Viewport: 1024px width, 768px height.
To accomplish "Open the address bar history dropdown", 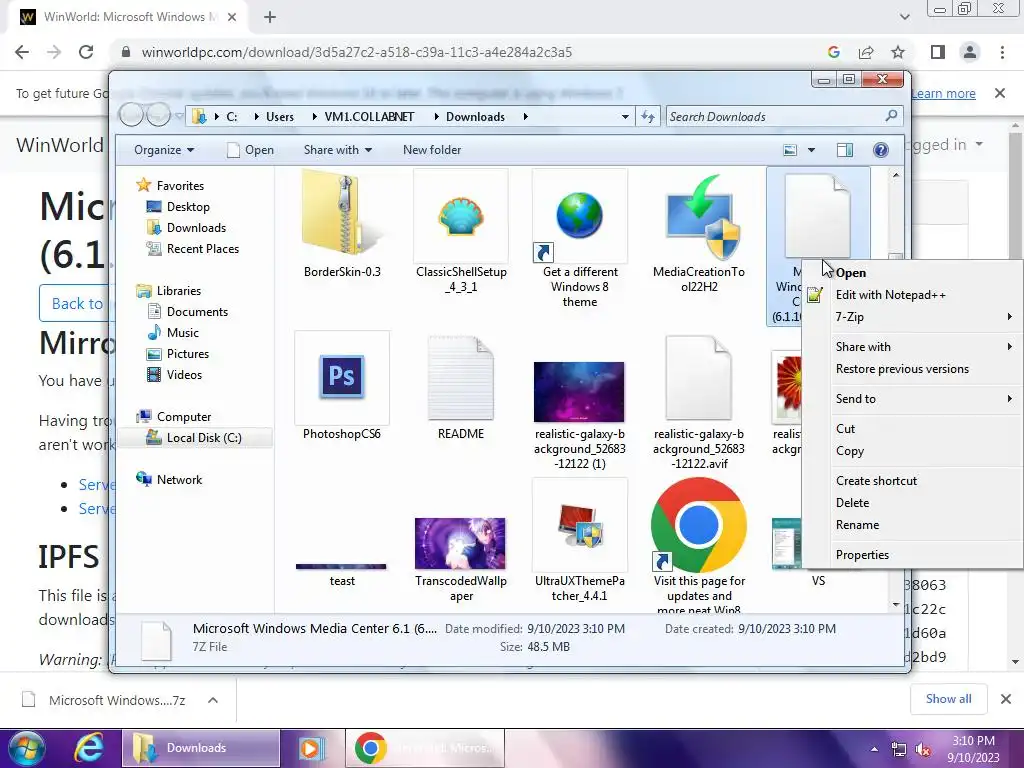I will (x=625, y=117).
